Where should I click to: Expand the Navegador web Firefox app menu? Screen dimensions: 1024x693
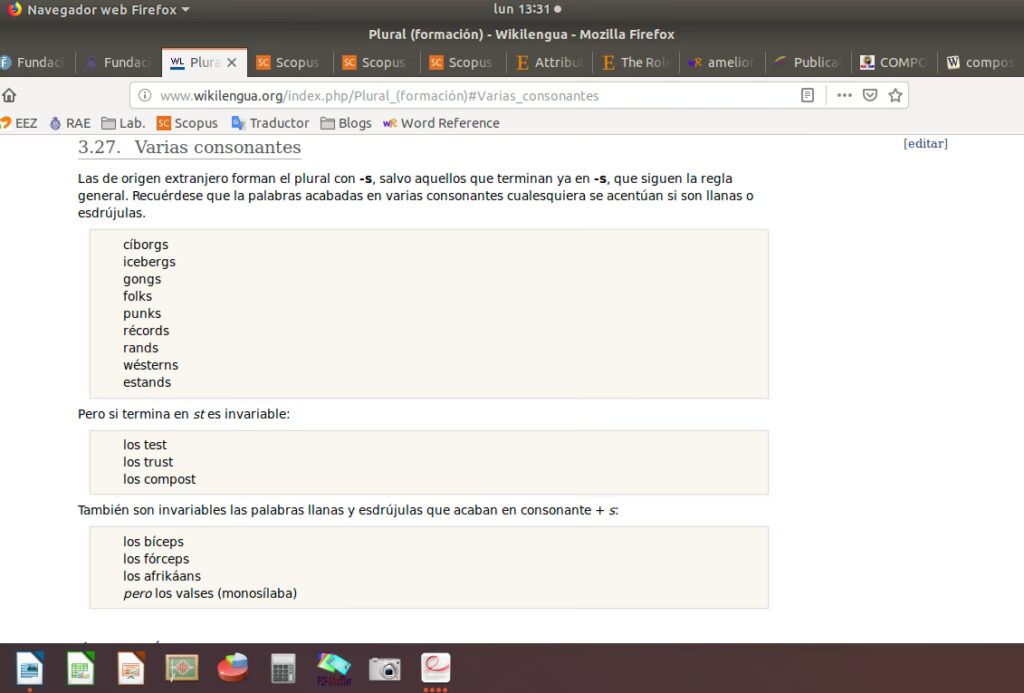point(100,10)
